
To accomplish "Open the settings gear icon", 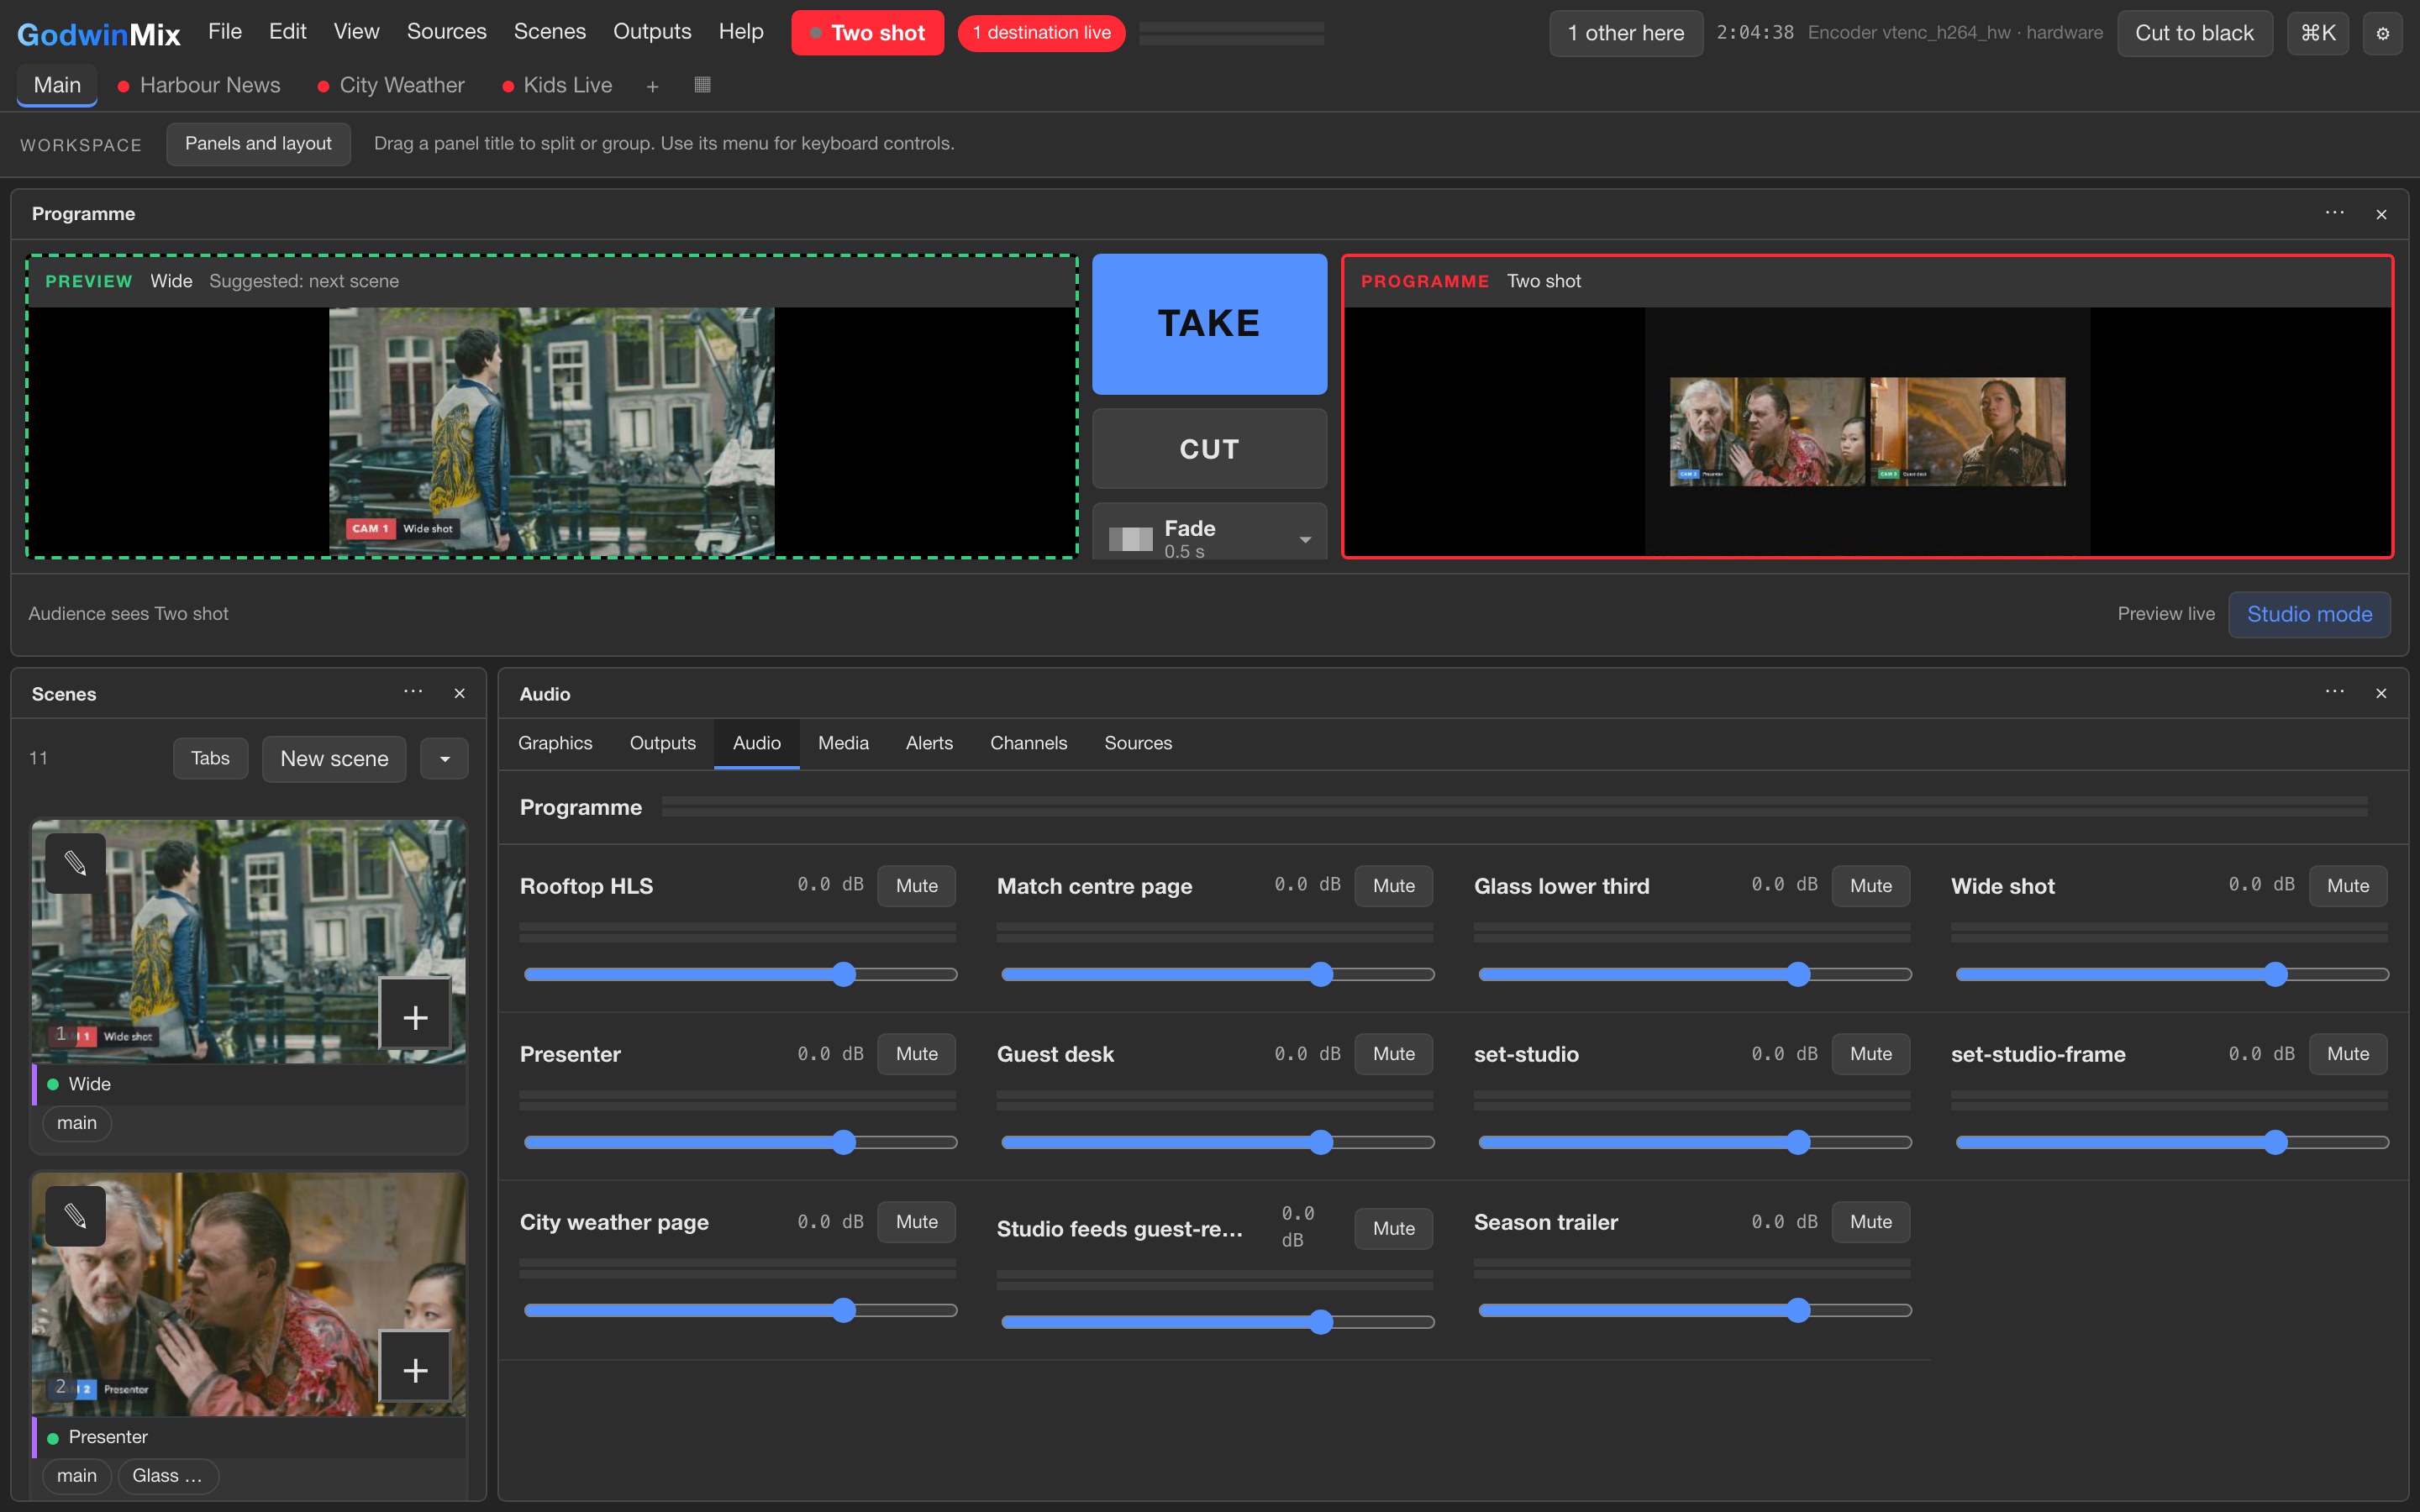I will point(2382,34).
